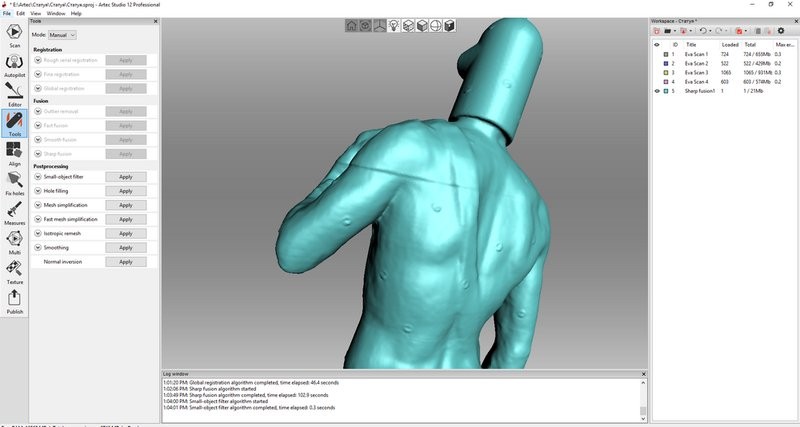Toggle the lighting bulb icon in viewport toolbar
The image size is (800, 427).
pyautogui.click(x=393, y=26)
